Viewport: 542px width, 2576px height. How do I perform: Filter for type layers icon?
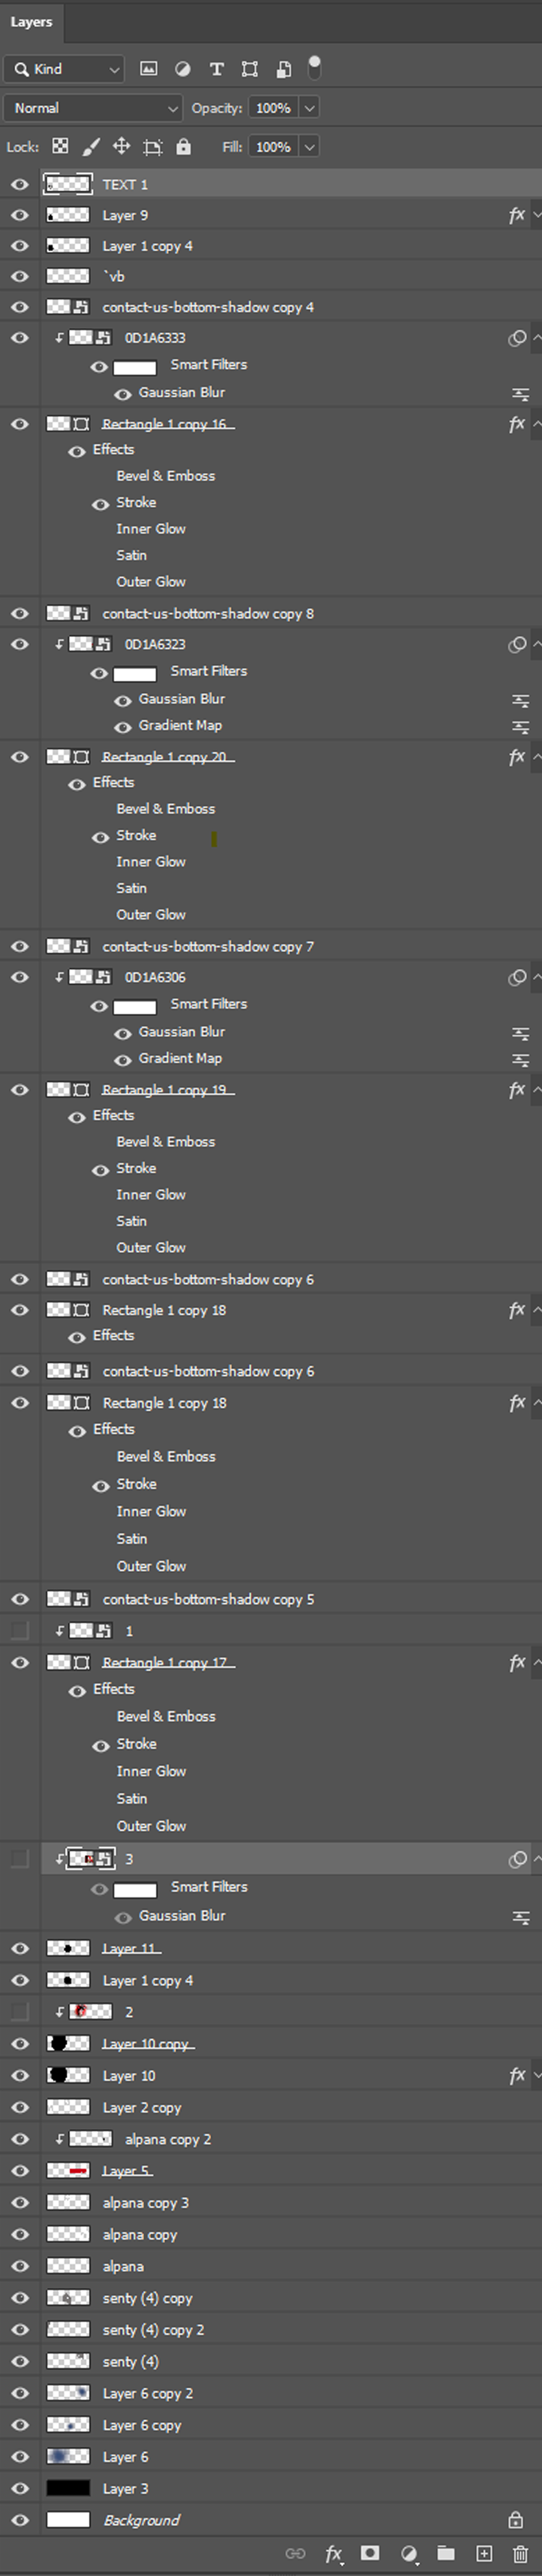[216, 69]
